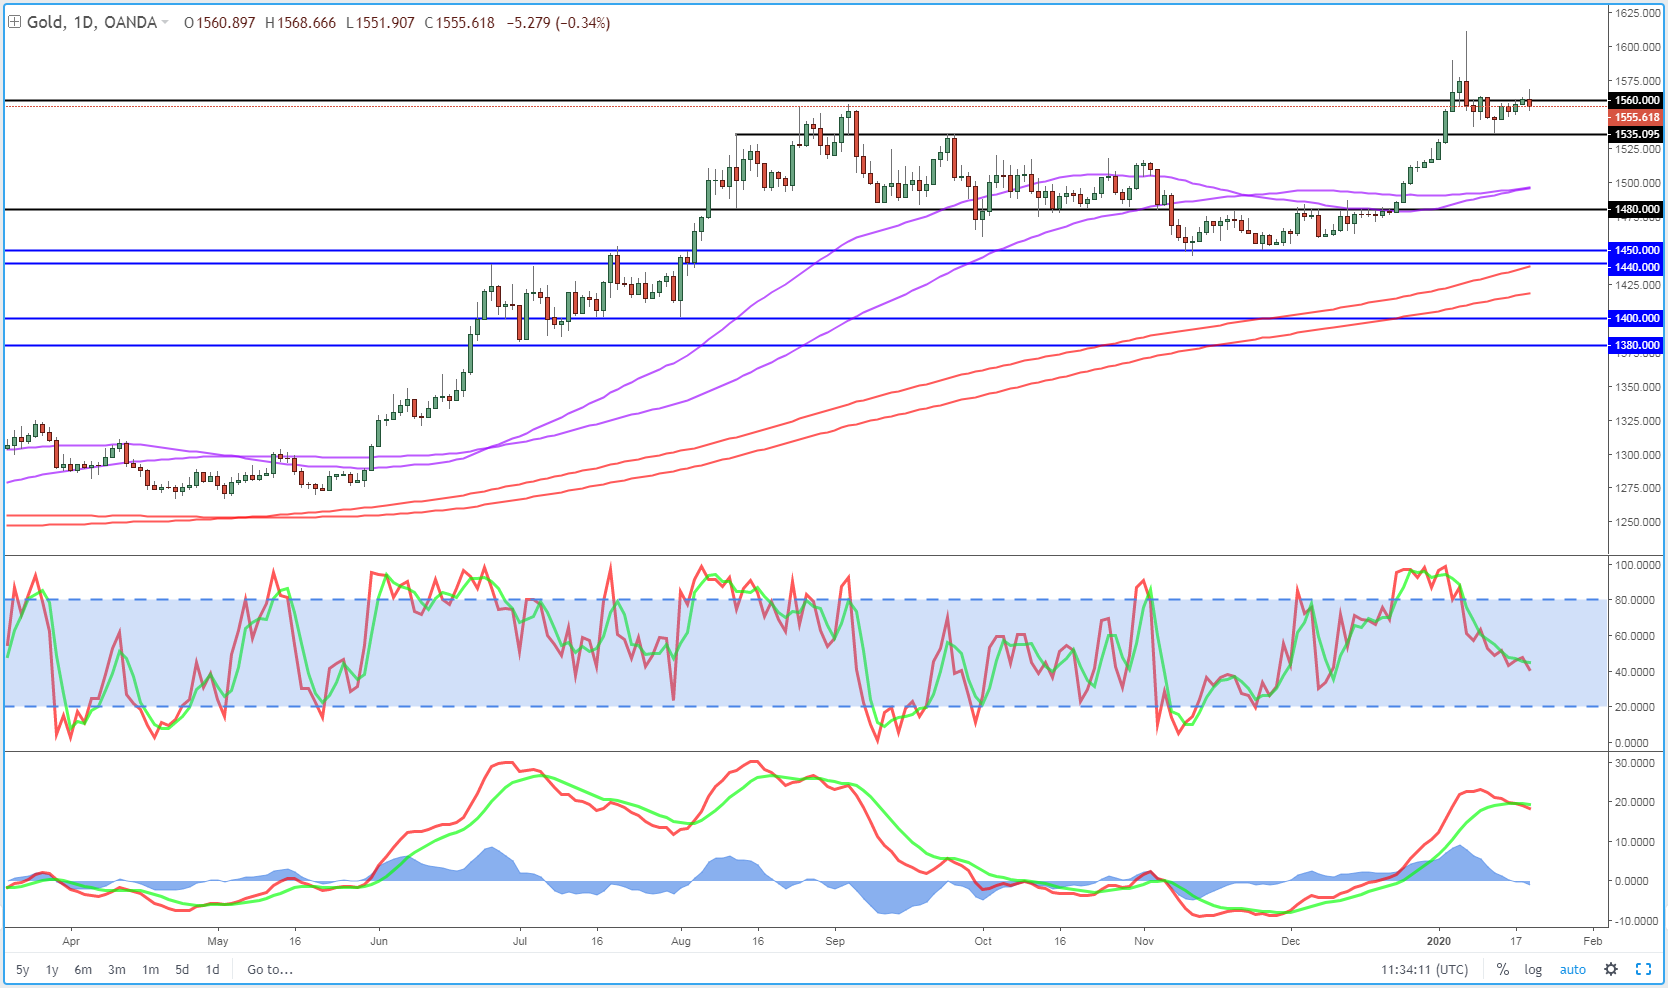Click the Jun label on time axis

pos(379,941)
